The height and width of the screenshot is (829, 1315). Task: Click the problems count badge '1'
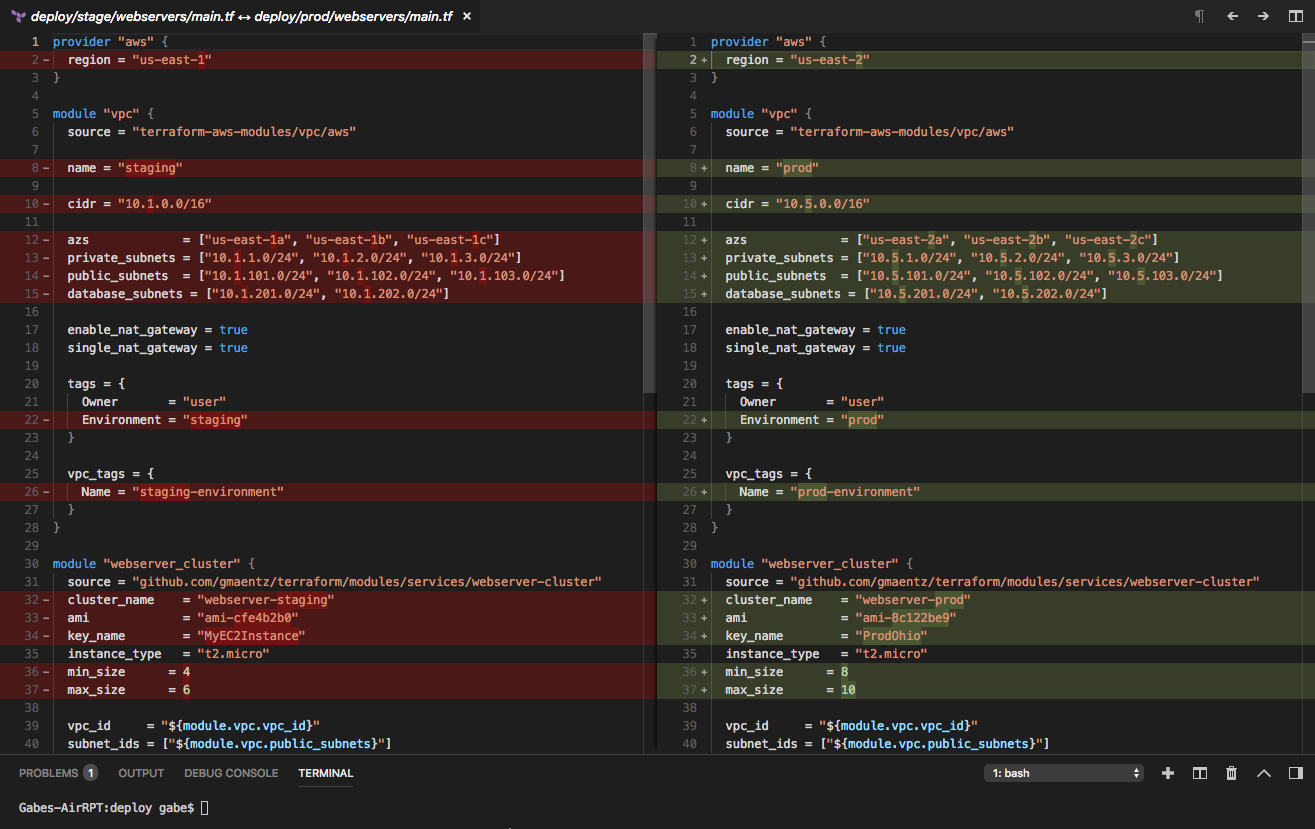click(90, 773)
